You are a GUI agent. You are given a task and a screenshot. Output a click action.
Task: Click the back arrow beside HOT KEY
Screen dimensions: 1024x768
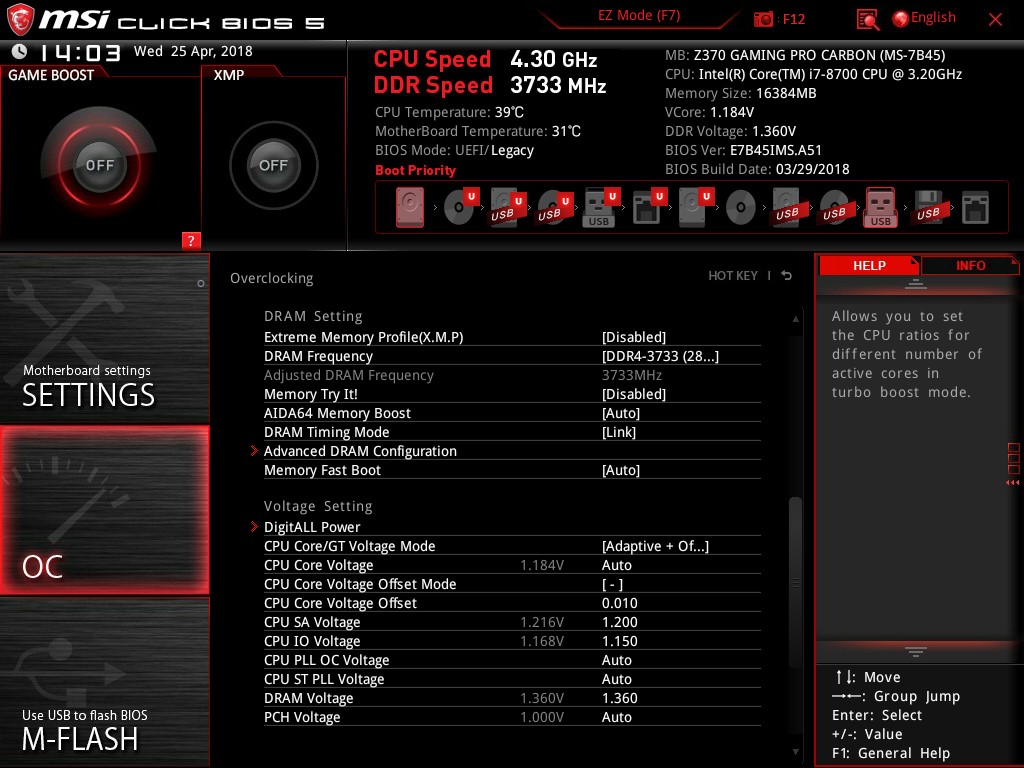(x=787, y=276)
